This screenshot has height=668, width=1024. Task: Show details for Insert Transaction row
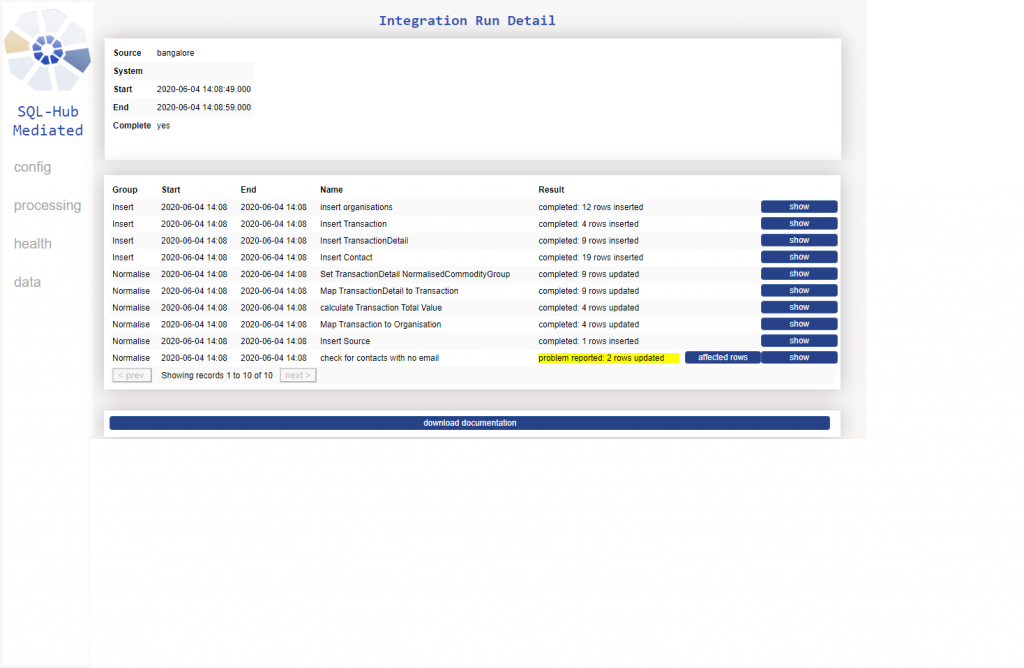[x=799, y=224]
